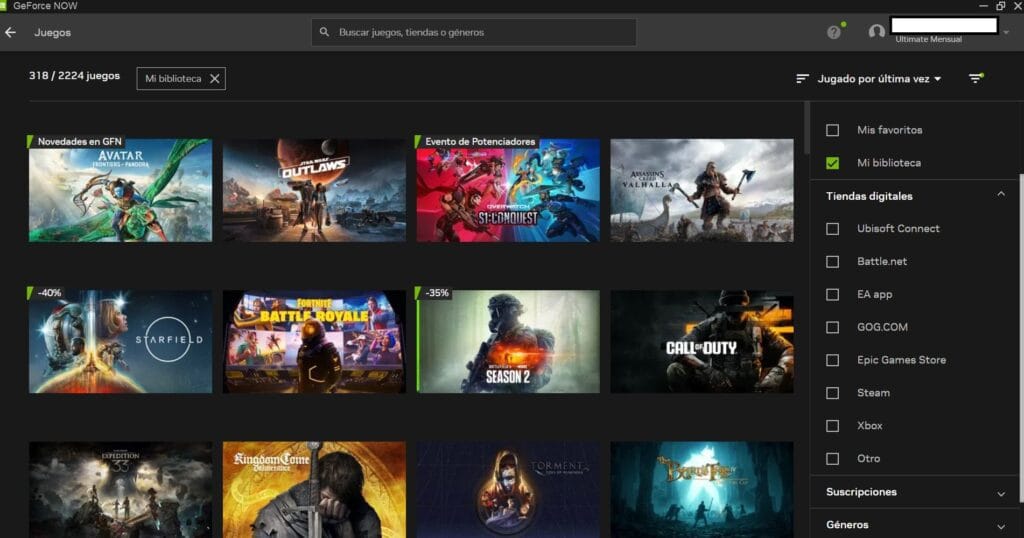
Task: Expand the Géneros section
Action: click(1001, 525)
